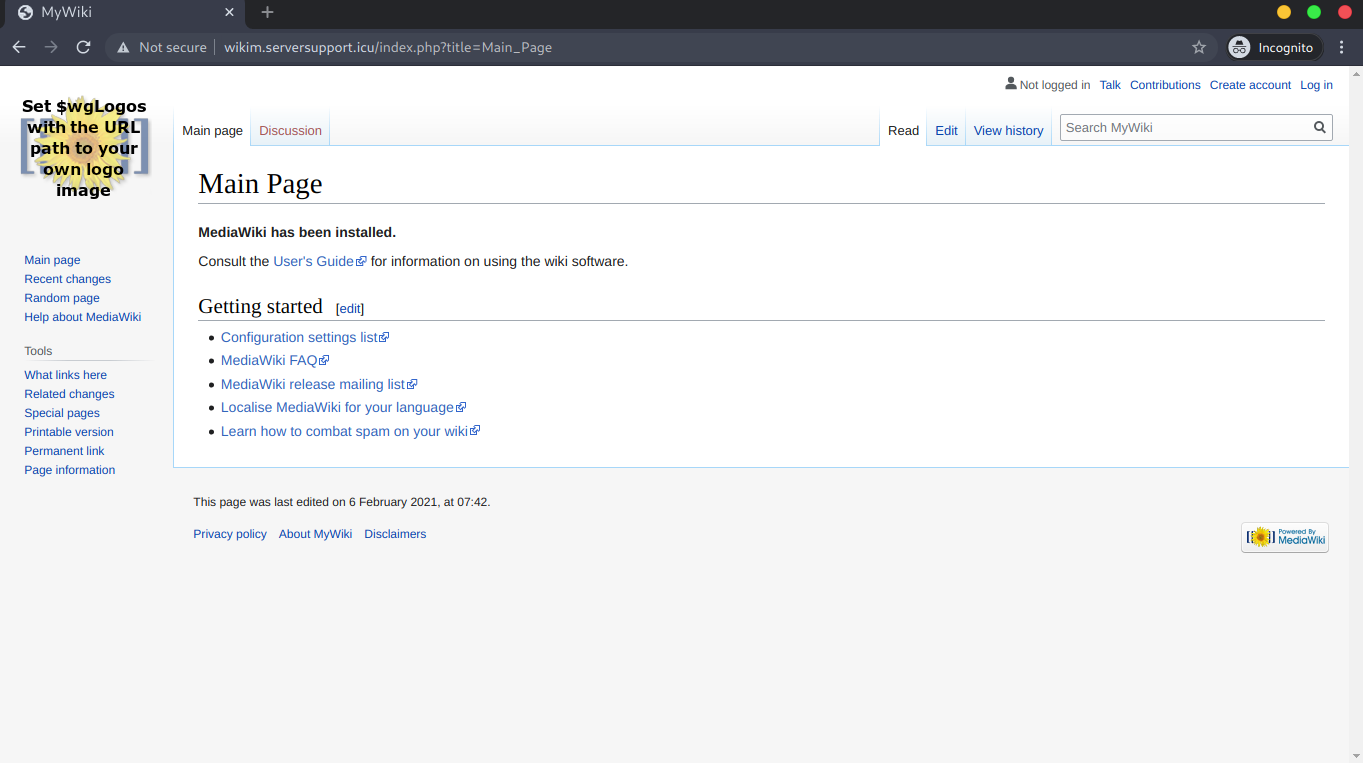Click the Not secure warning indicator
This screenshot has height=763, width=1363.
pyautogui.click(x=162, y=47)
